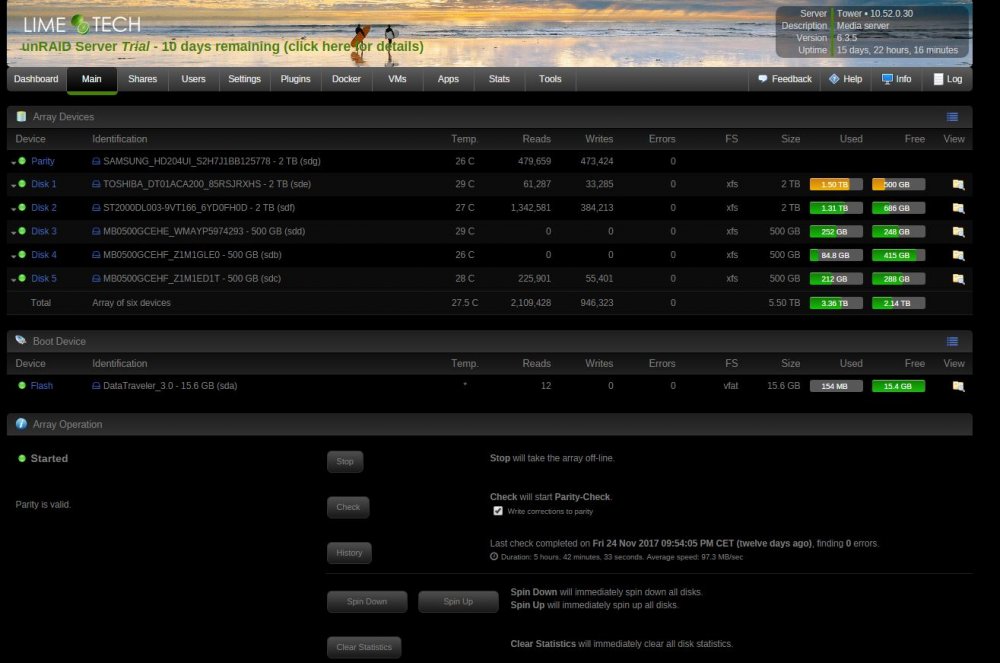Select the Main tab

tap(92, 80)
